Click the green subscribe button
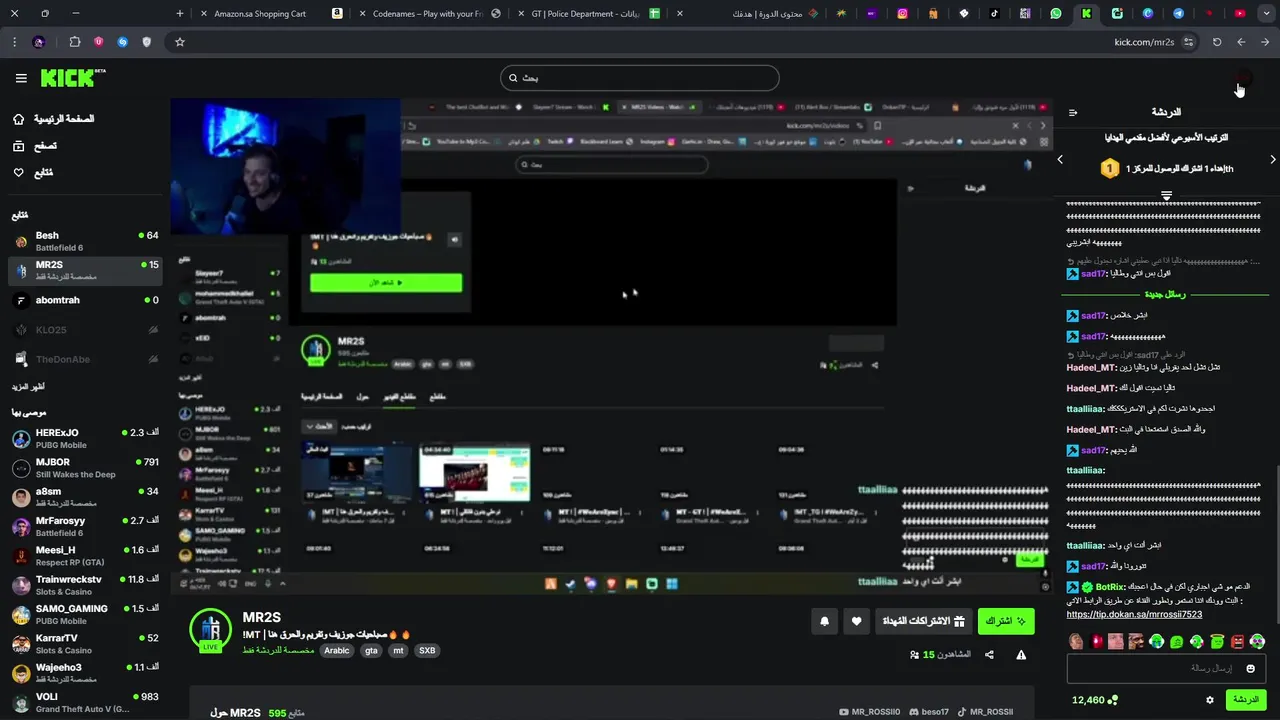 pos(1005,621)
